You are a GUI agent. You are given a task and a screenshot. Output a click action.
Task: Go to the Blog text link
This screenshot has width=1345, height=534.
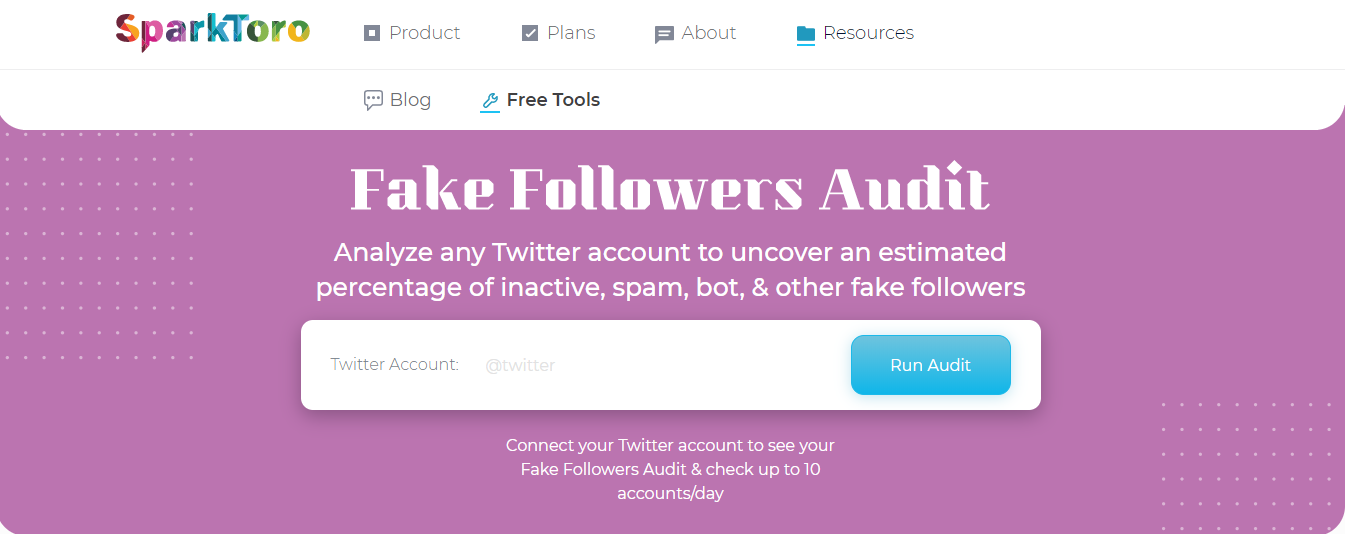(410, 100)
